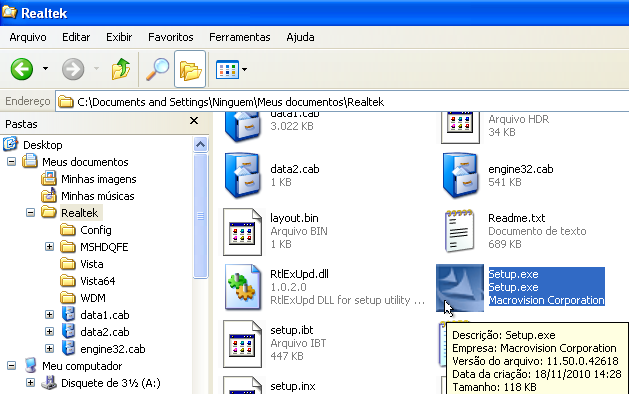The image size is (629, 394).
Task: Click the highlighted Setup.exe file name
Action: point(513,274)
